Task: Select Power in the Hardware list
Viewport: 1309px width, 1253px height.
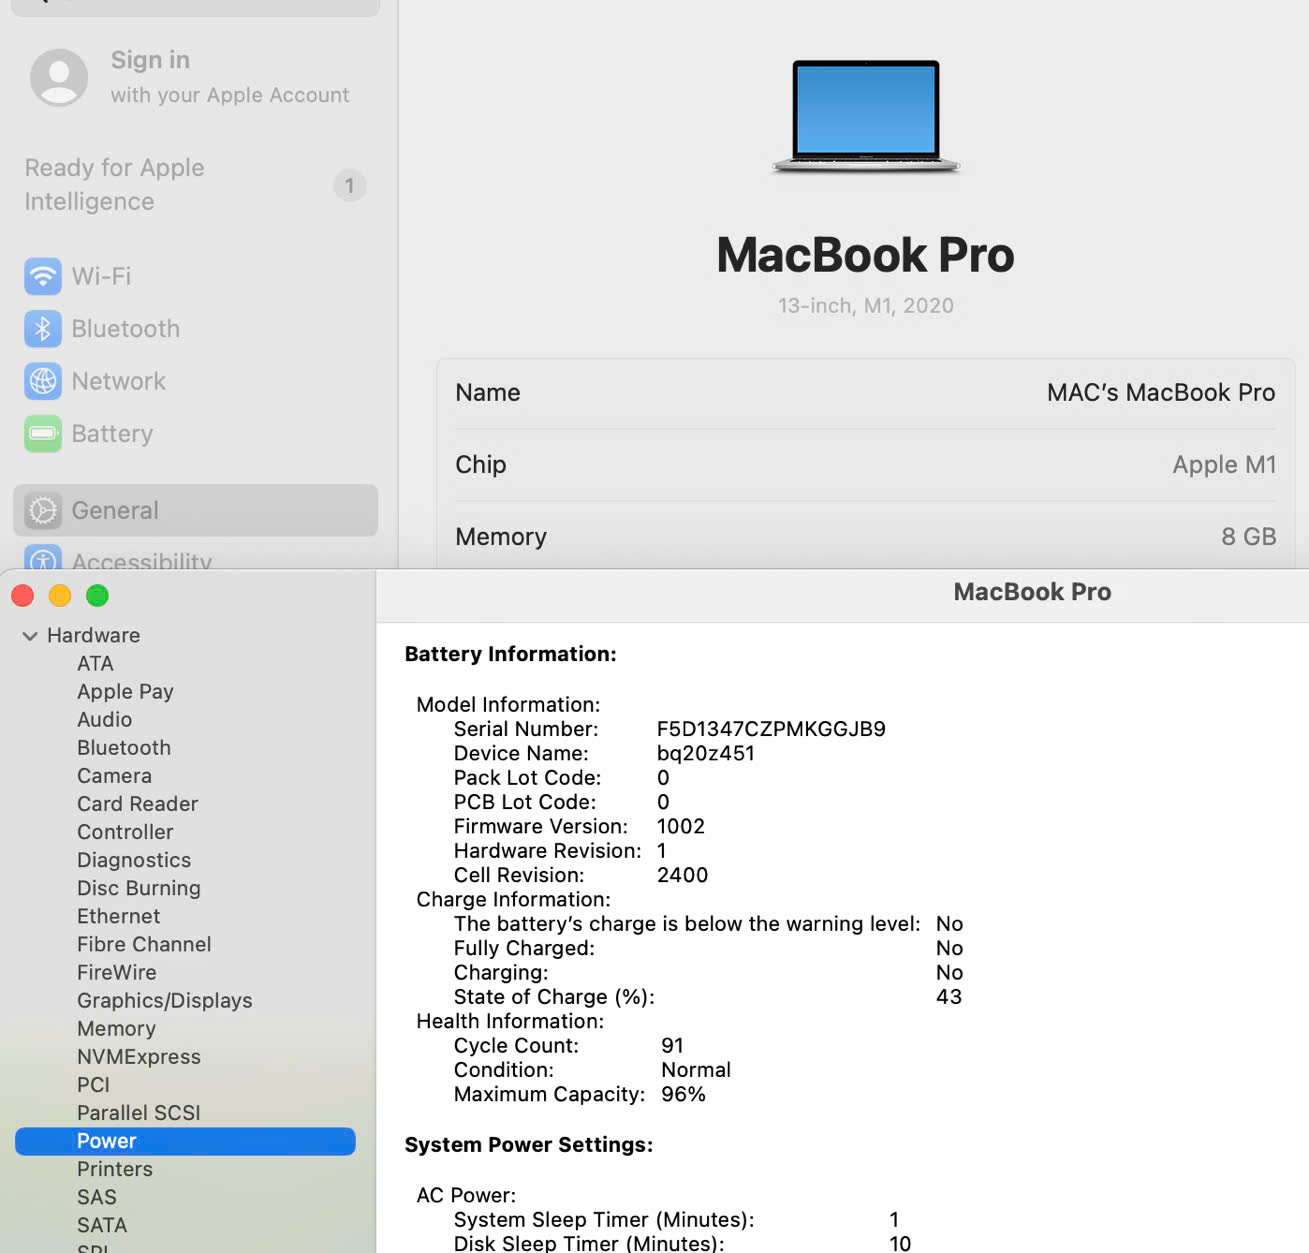Action: (107, 1141)
